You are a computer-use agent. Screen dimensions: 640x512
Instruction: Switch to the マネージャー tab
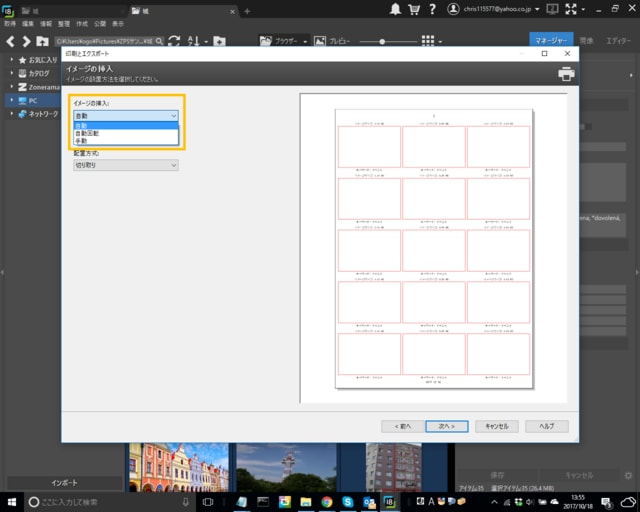tap(550, 41)
